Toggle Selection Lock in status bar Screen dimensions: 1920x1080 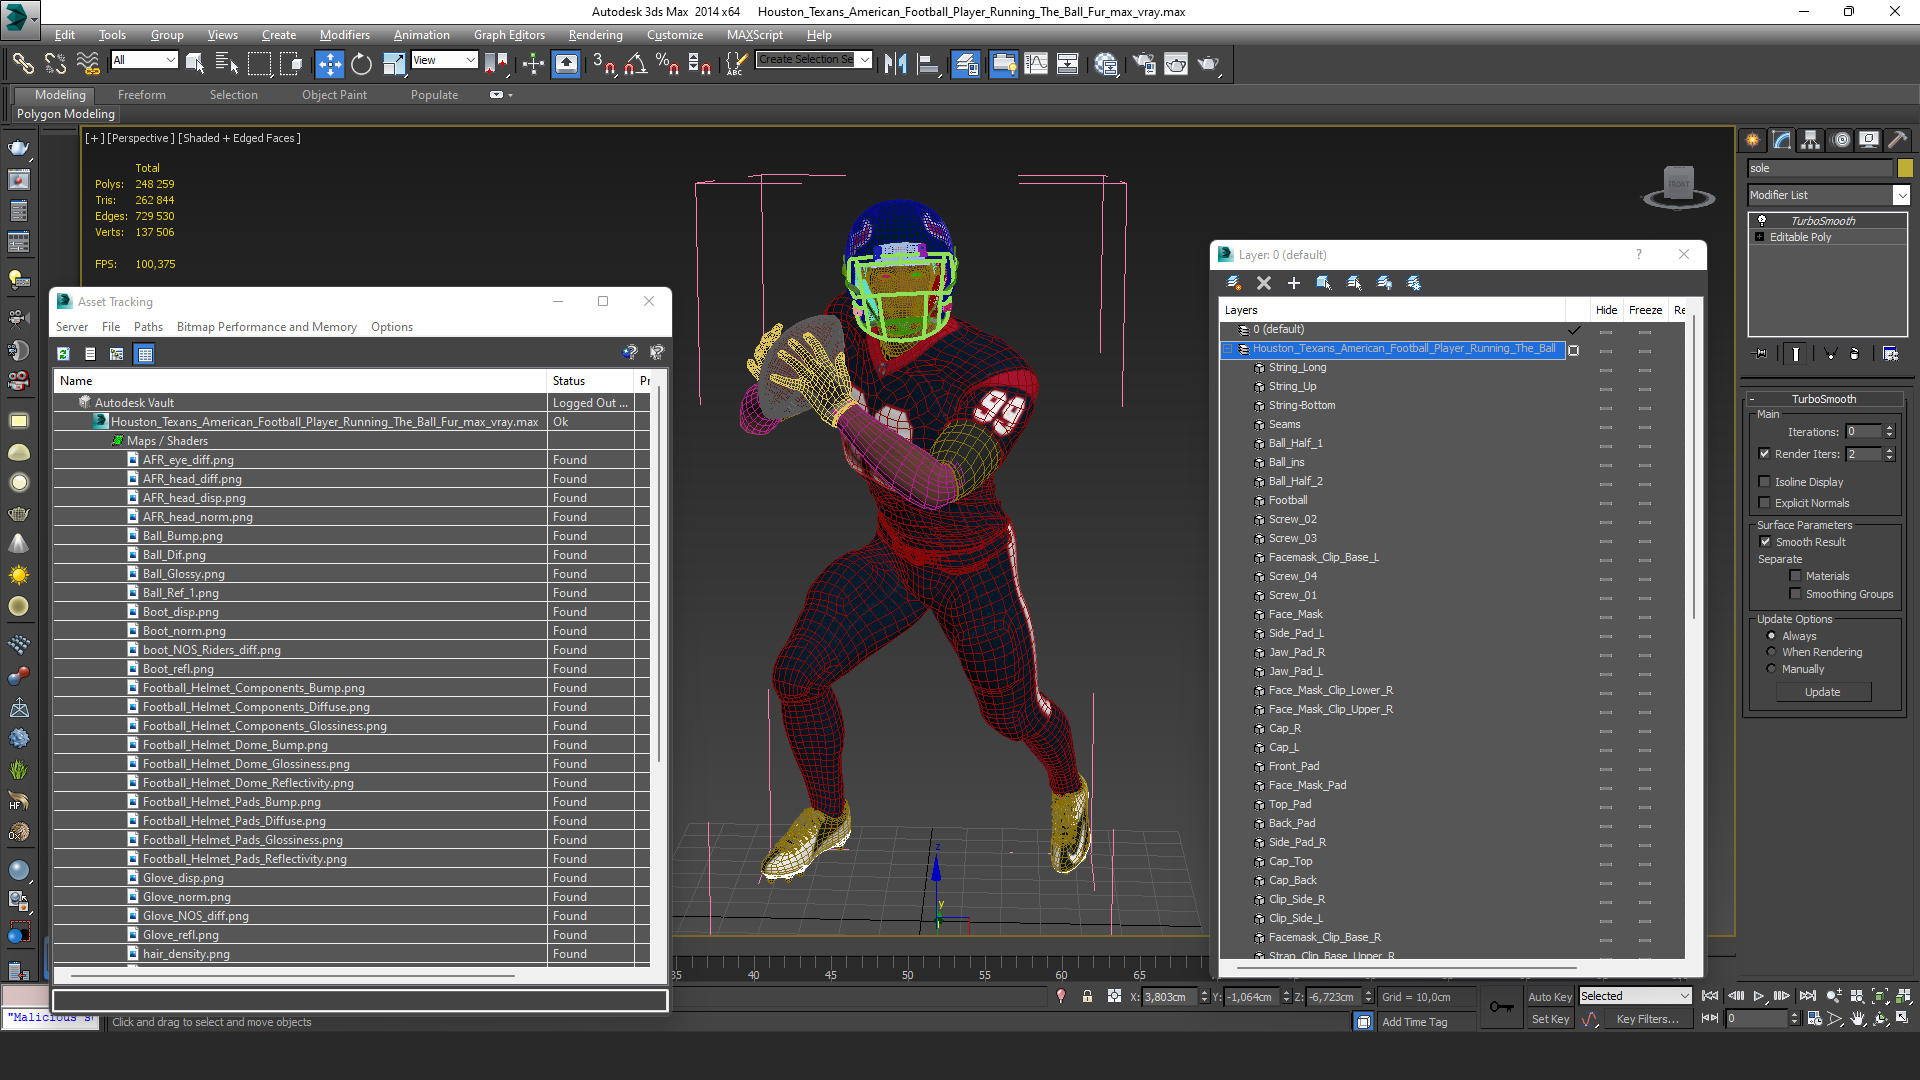(1087, 997)
